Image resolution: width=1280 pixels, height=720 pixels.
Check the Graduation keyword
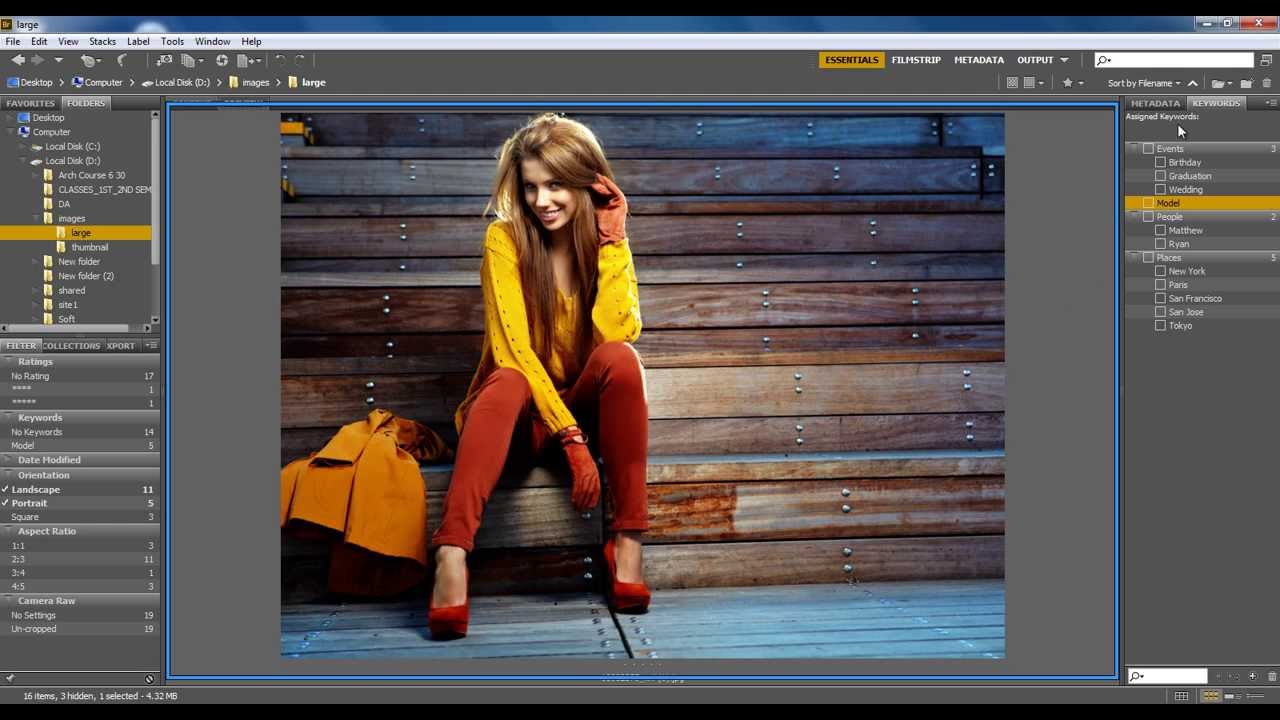pos(1160,176)
